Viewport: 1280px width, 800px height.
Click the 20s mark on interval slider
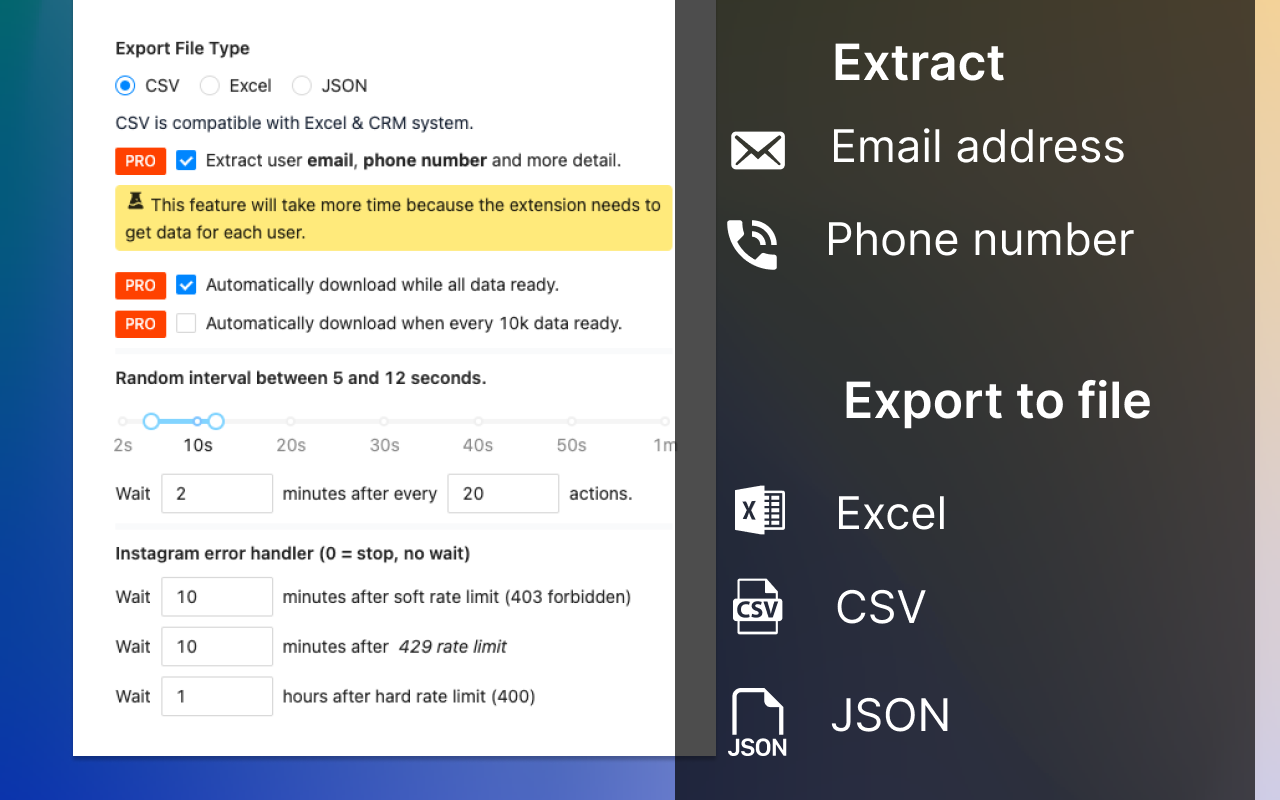[291, 421]
